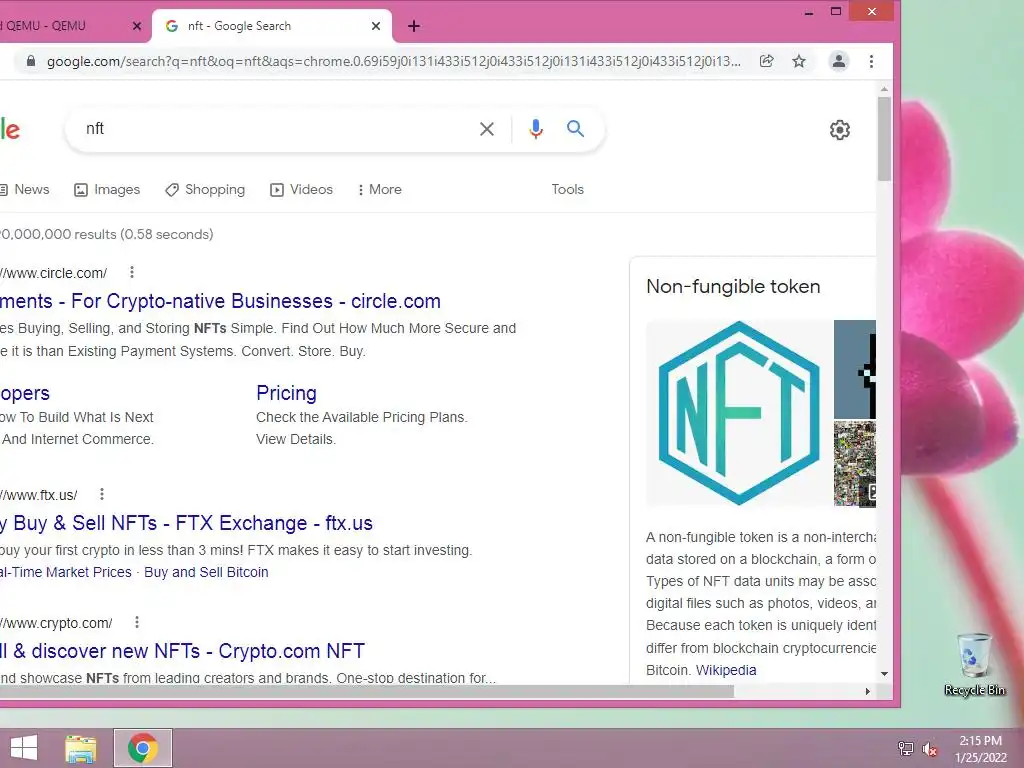The height and width of the screenshot is (768, 1024).
Task: Launch File Explorer from the taskbar
Action: [x=81, y=748]
